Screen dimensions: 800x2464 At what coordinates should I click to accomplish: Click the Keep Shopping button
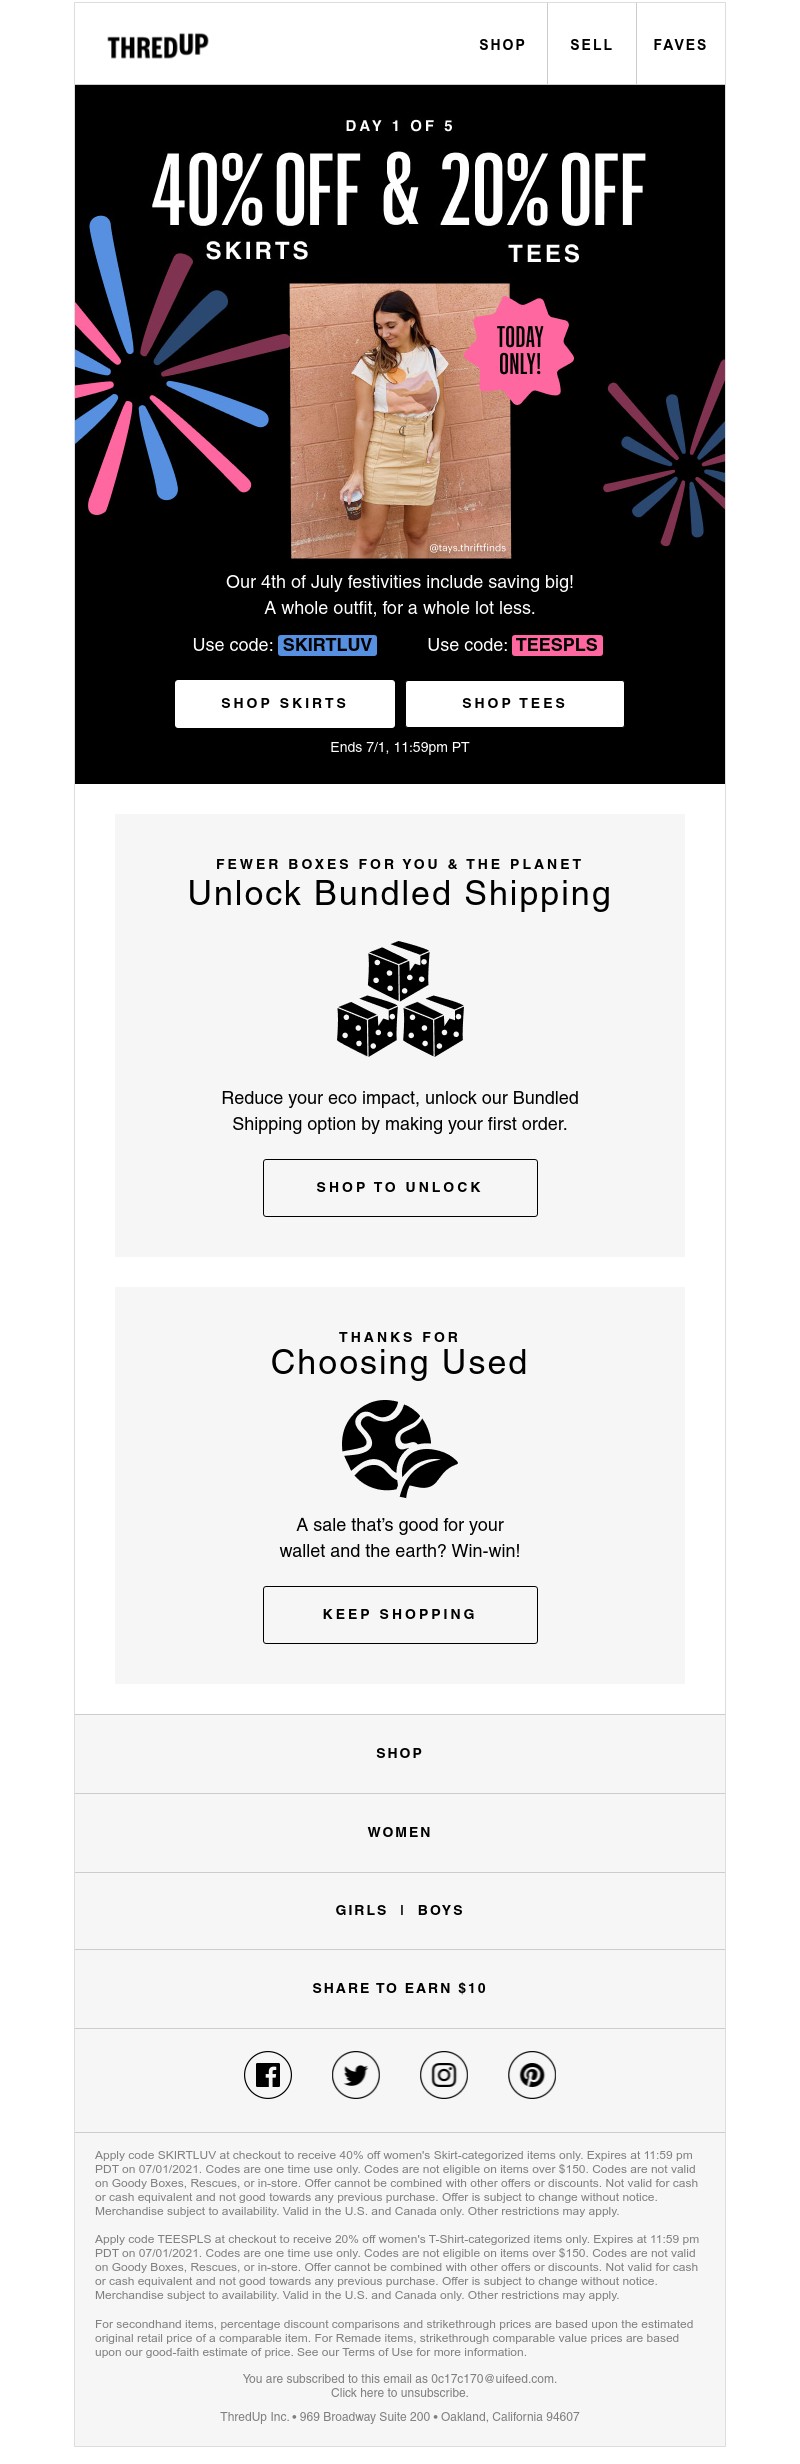tap(400, 1615)
